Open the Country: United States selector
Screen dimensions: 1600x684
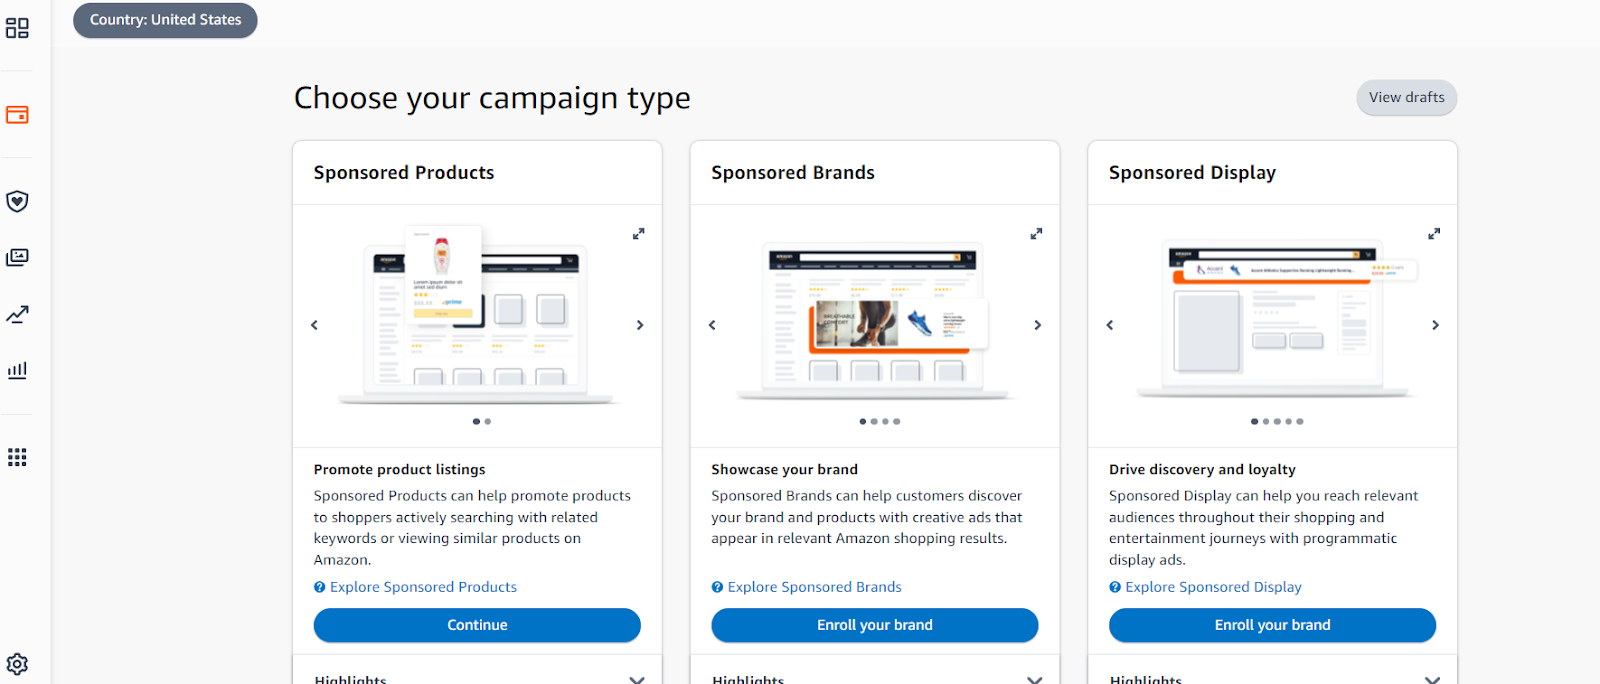click(164, 20)
